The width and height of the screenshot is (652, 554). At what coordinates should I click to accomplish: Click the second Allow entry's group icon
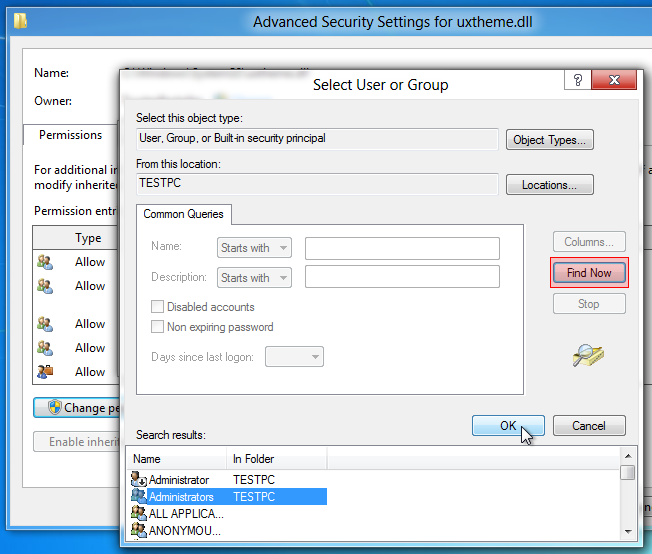[x=45, y=286]
